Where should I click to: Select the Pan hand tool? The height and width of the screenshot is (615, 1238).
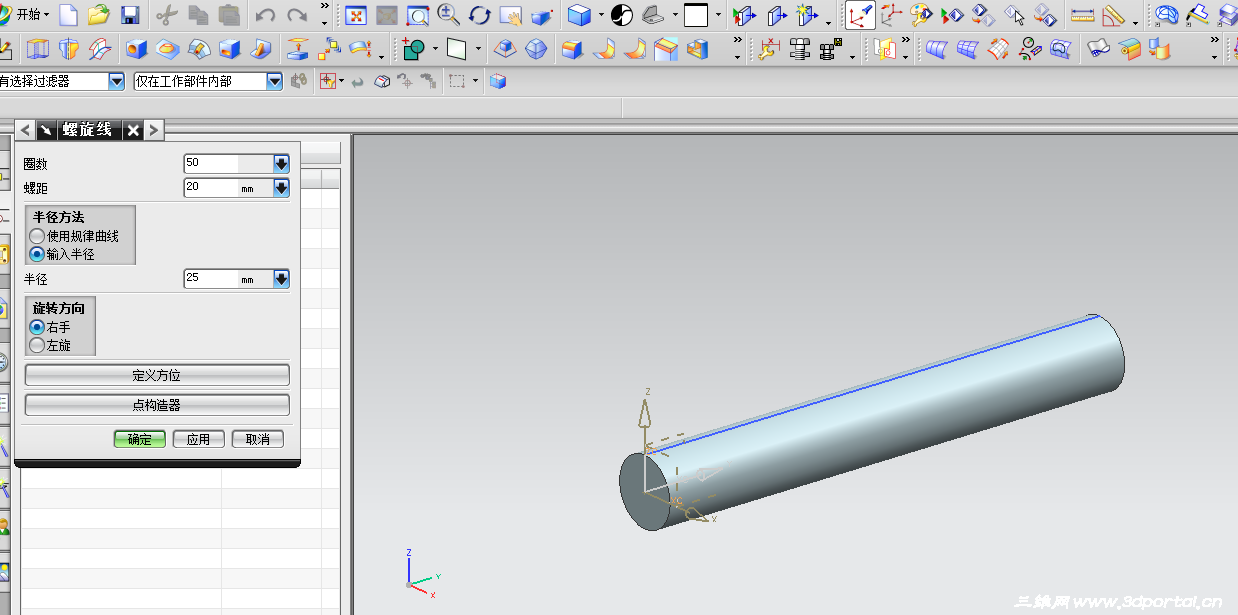(510, 15)
